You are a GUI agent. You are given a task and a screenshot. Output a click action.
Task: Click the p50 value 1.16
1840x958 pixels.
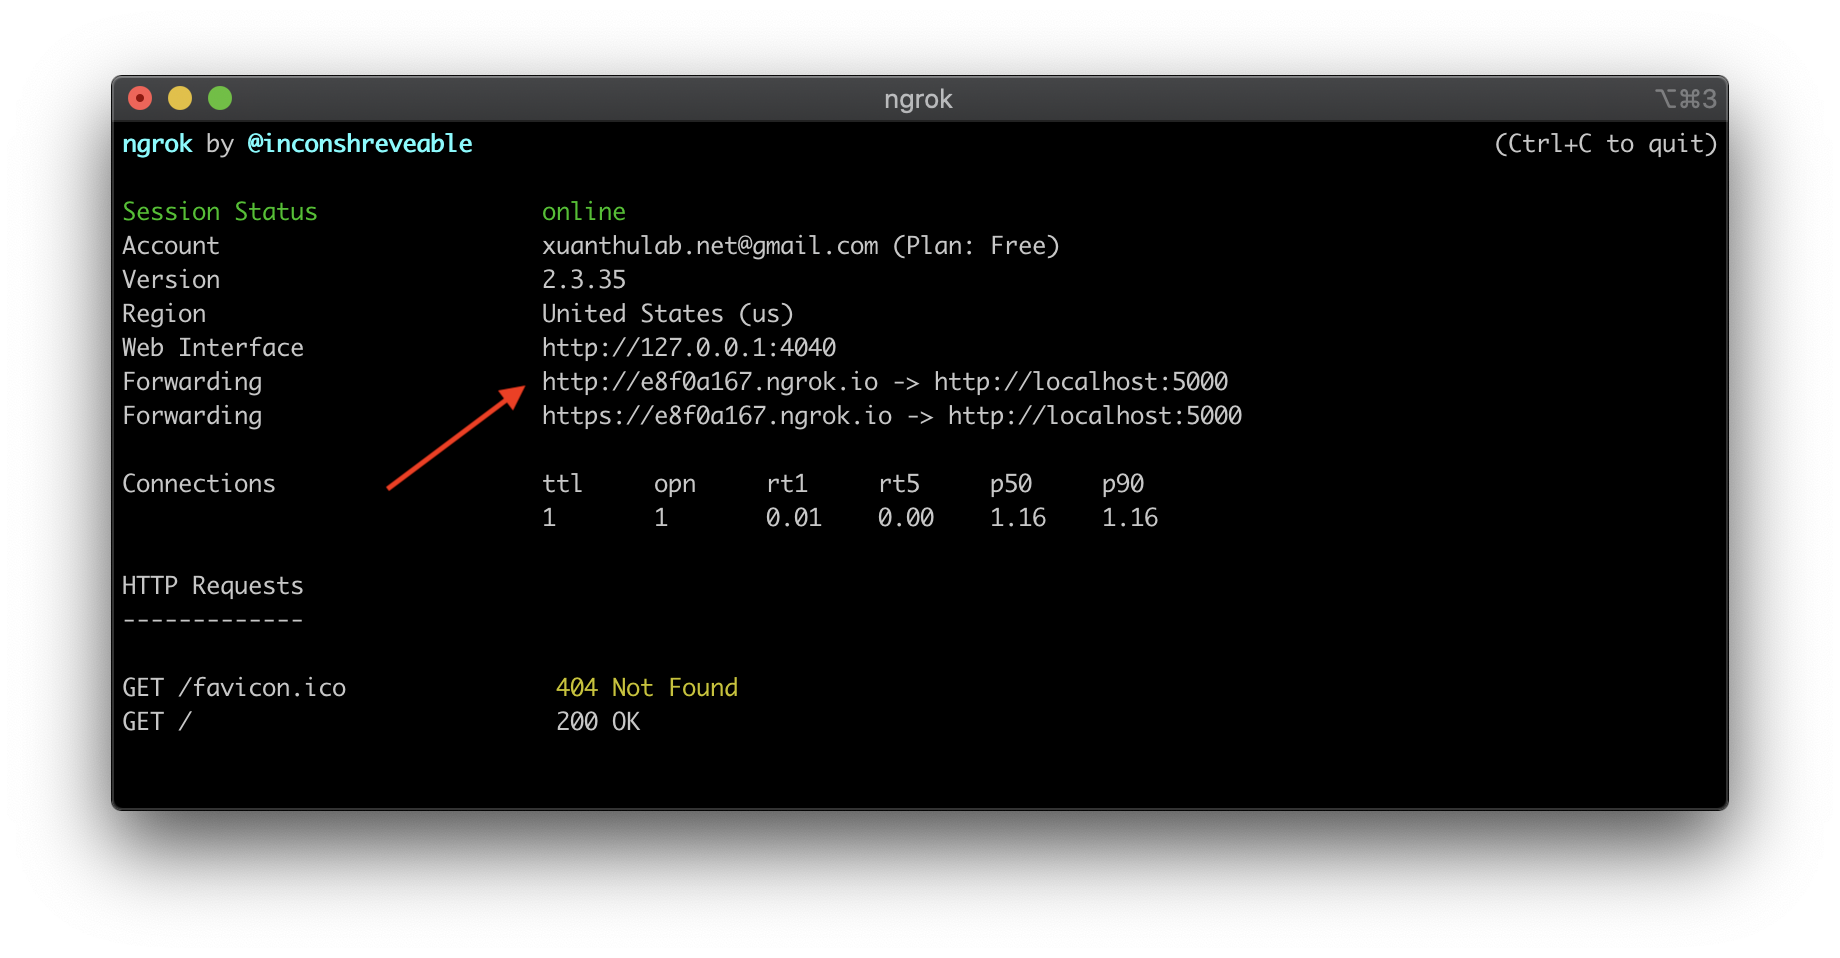click(1018, 518)
